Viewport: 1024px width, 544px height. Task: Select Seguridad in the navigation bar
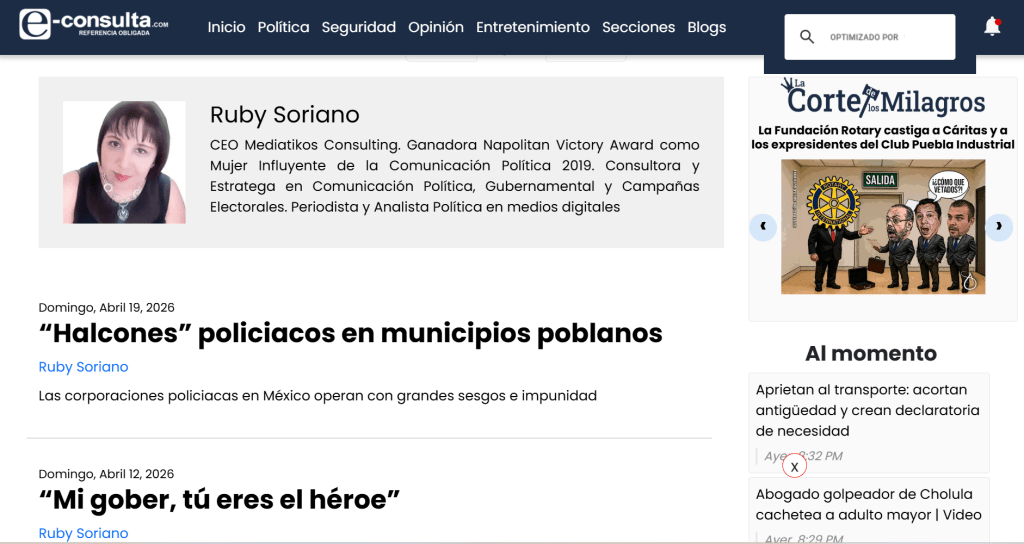pos(358,27)
